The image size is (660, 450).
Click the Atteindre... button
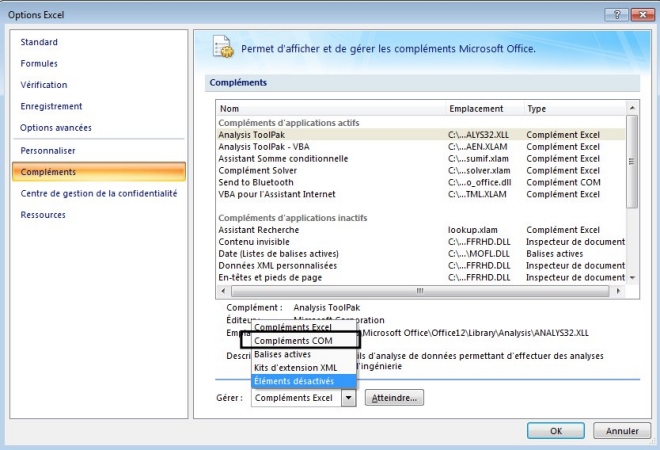click(x=394, y=398)
